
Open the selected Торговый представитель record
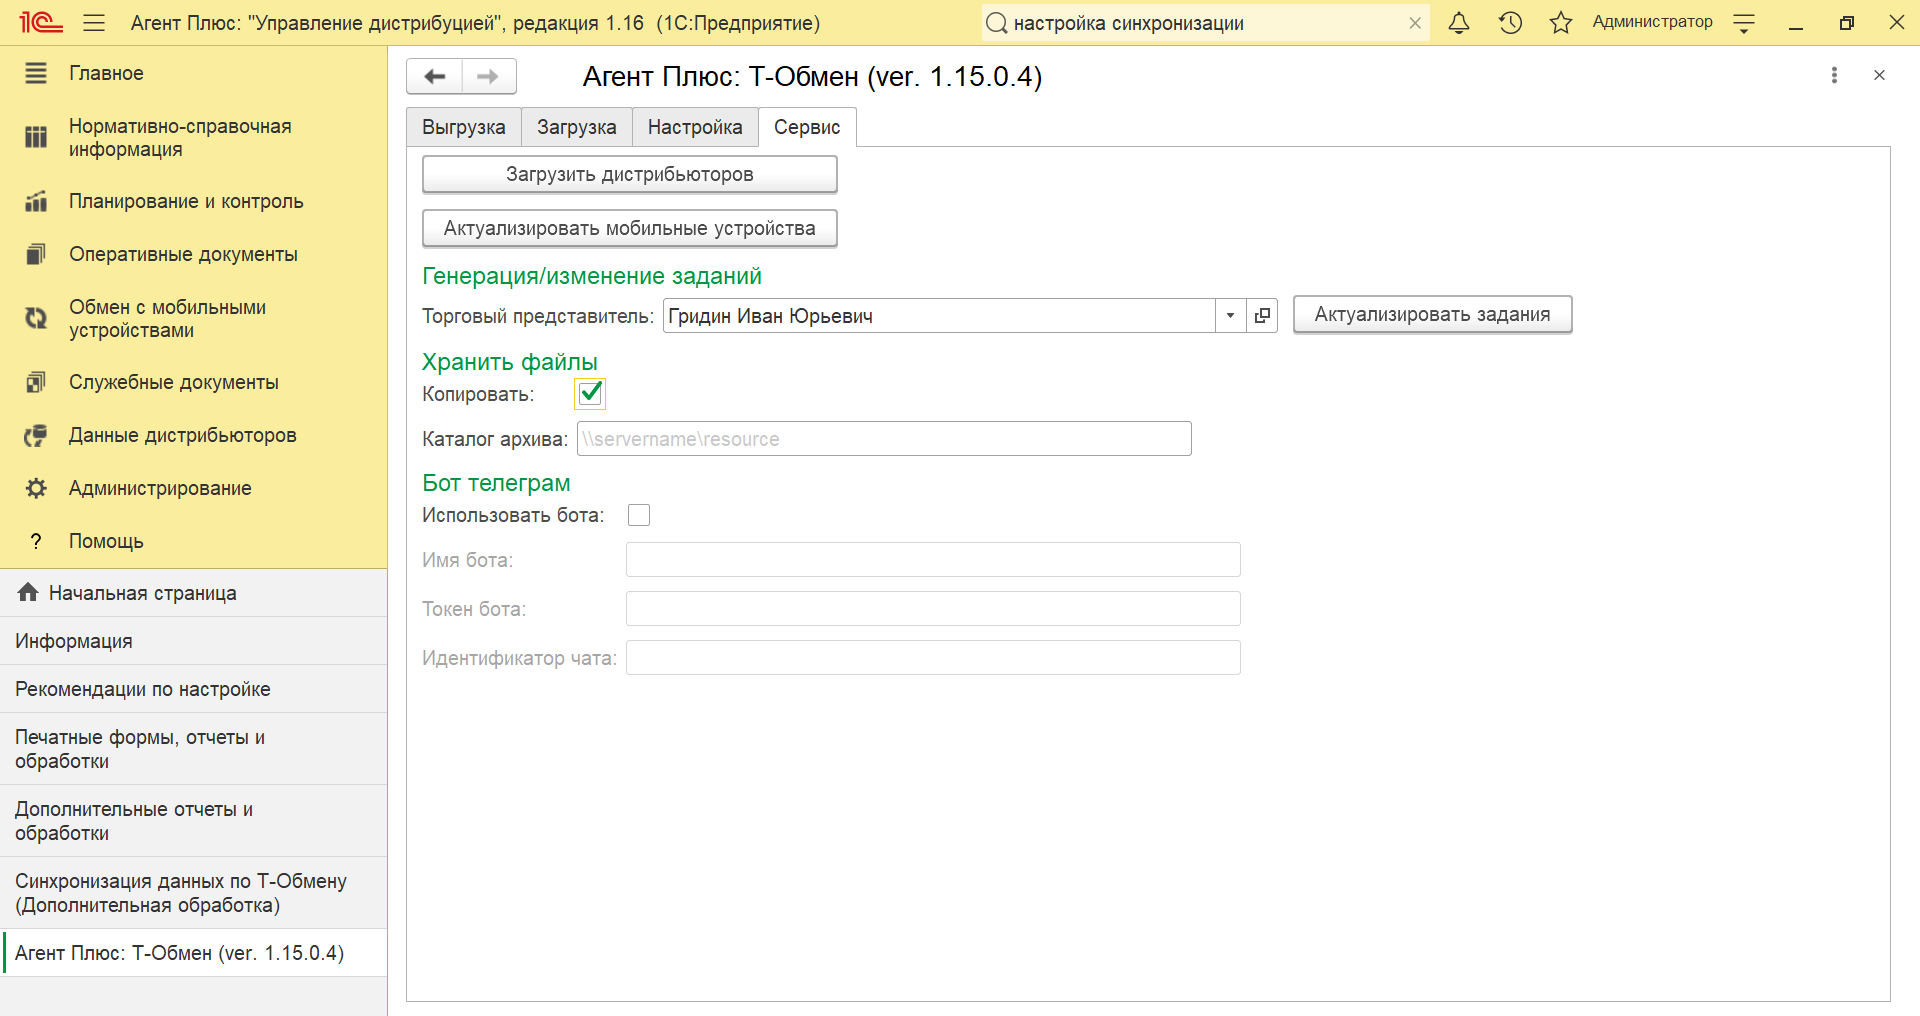click(x=1262, y=316)
